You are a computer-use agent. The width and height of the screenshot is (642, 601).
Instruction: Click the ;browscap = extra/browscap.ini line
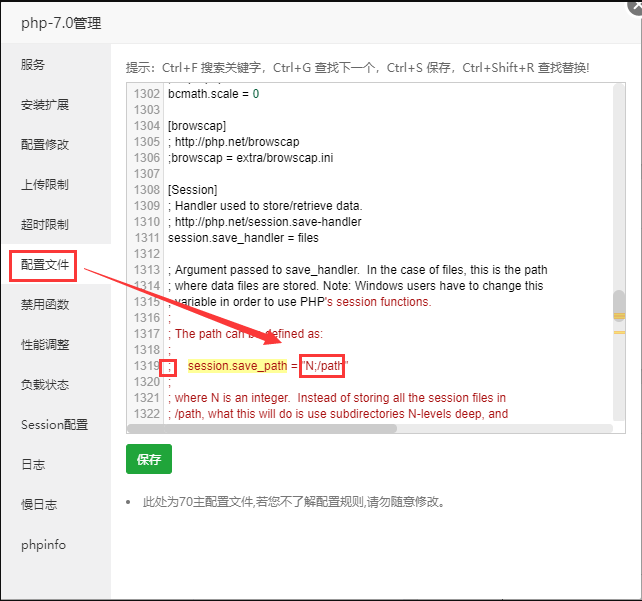coord(251,158)
